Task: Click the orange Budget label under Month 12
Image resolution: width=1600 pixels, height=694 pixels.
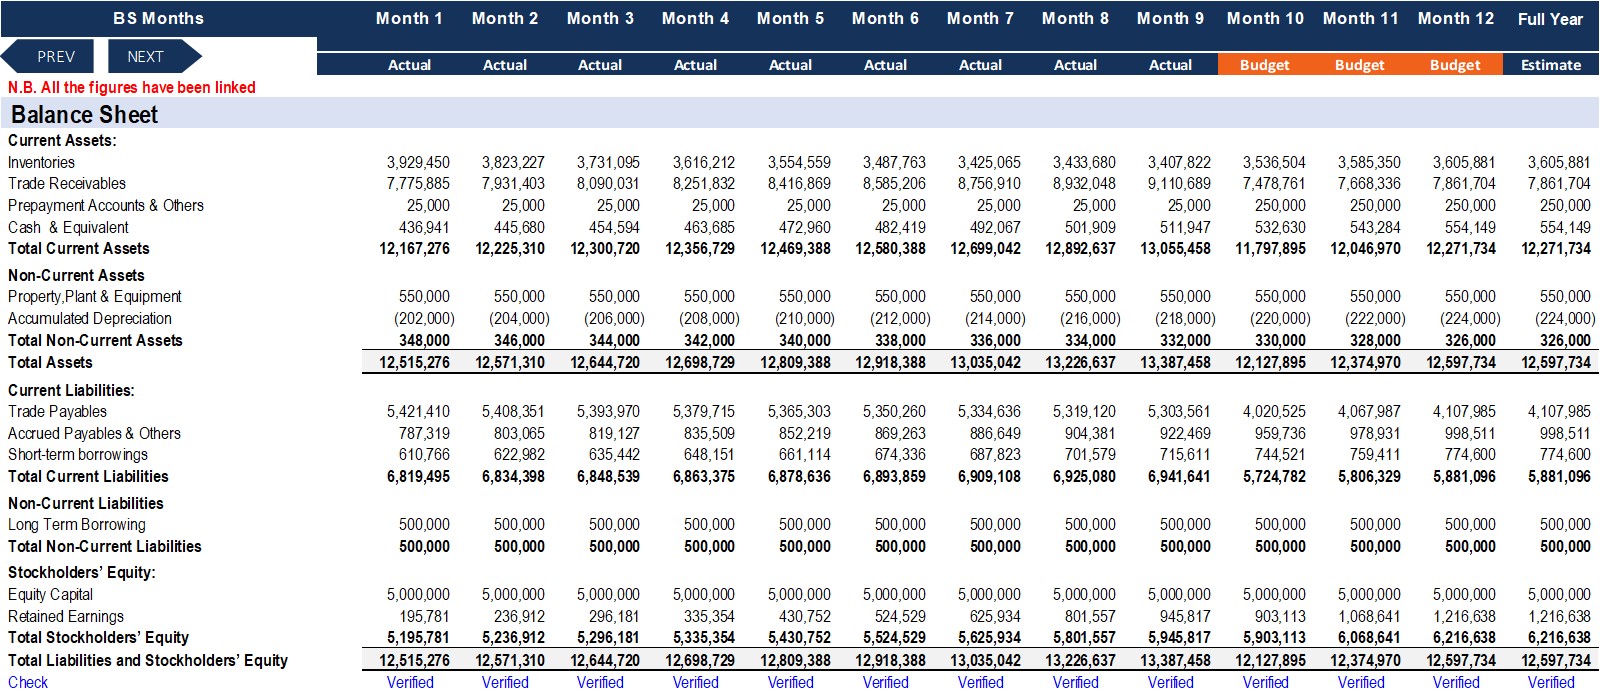Action: tap(1455, 65)
